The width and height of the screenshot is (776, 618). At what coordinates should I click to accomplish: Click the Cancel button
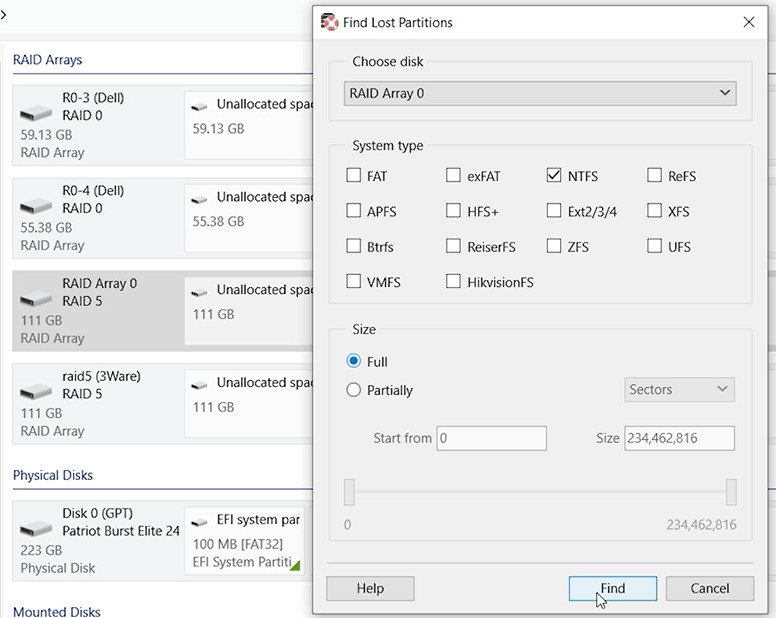(x=710, y=588)
